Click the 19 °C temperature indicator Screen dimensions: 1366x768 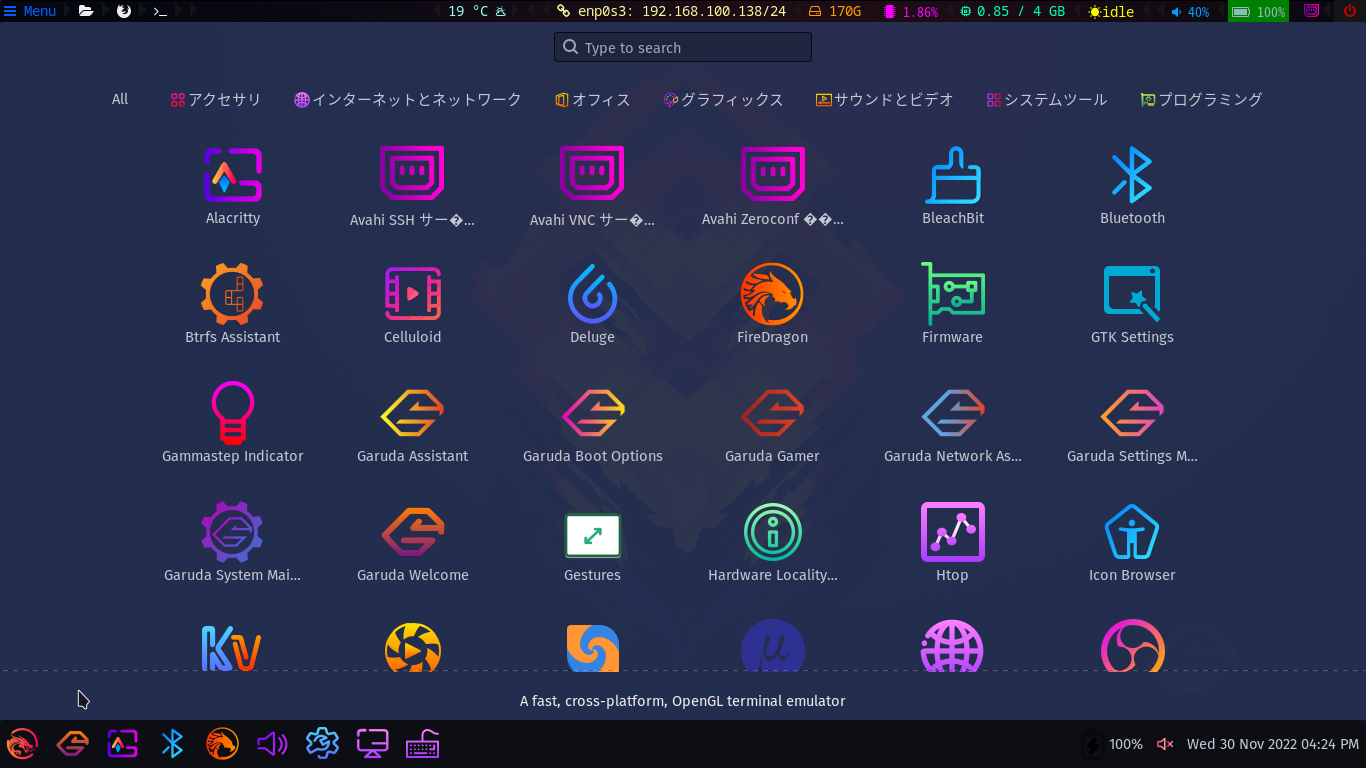coord(477,11)
